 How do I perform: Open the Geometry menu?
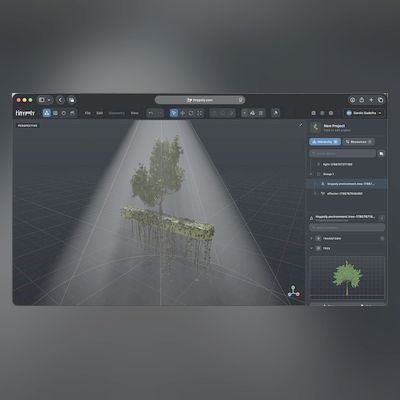117,113
